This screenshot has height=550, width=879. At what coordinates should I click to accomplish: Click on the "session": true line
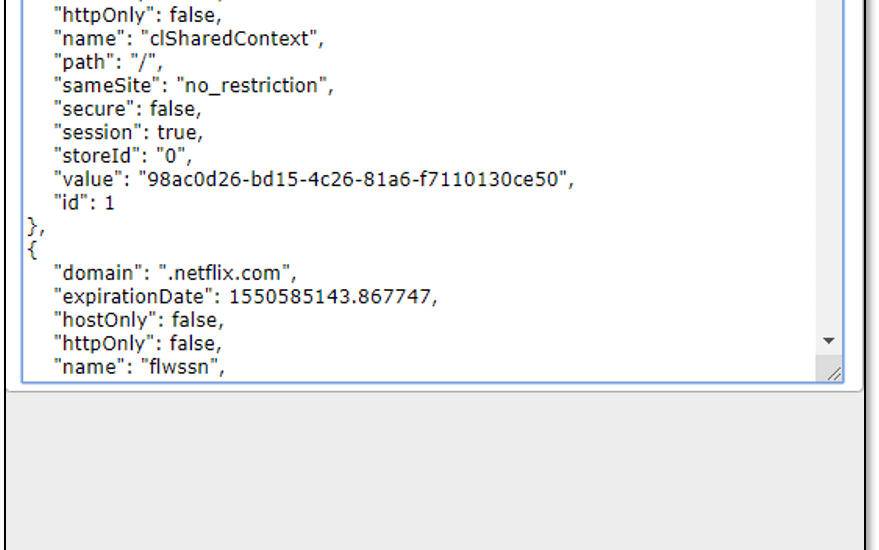tap(128, 133)
